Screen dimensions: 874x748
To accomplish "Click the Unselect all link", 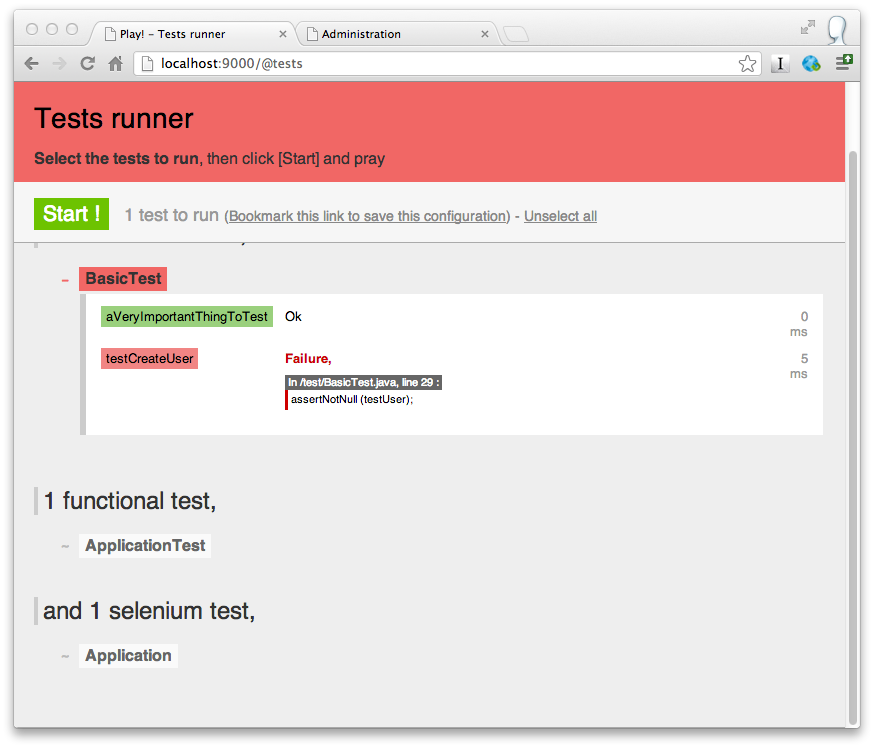I will click(560, 216).
